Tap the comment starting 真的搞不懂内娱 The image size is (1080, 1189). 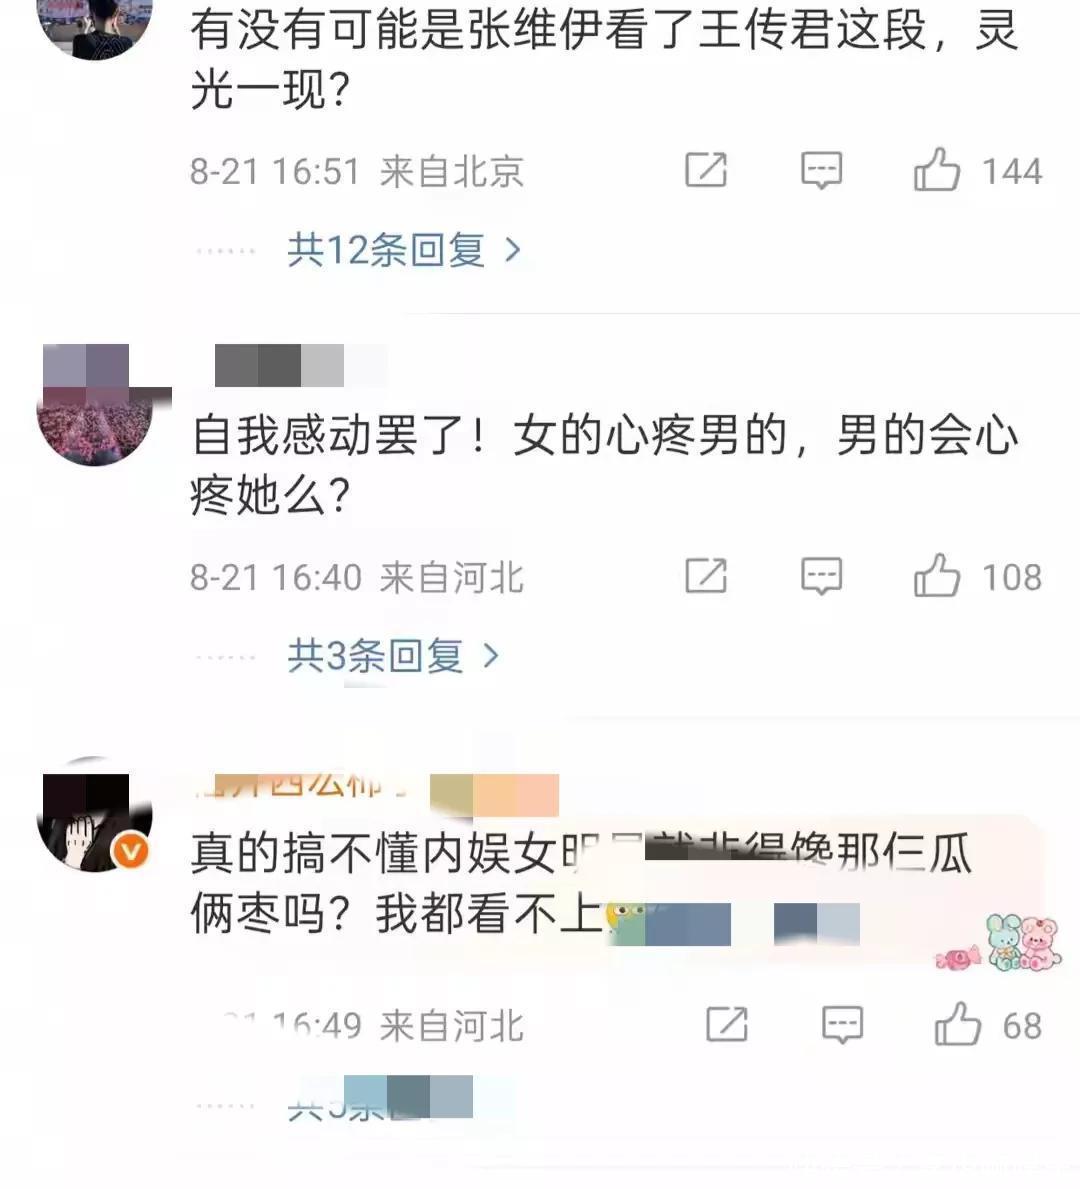coord(581,883)
